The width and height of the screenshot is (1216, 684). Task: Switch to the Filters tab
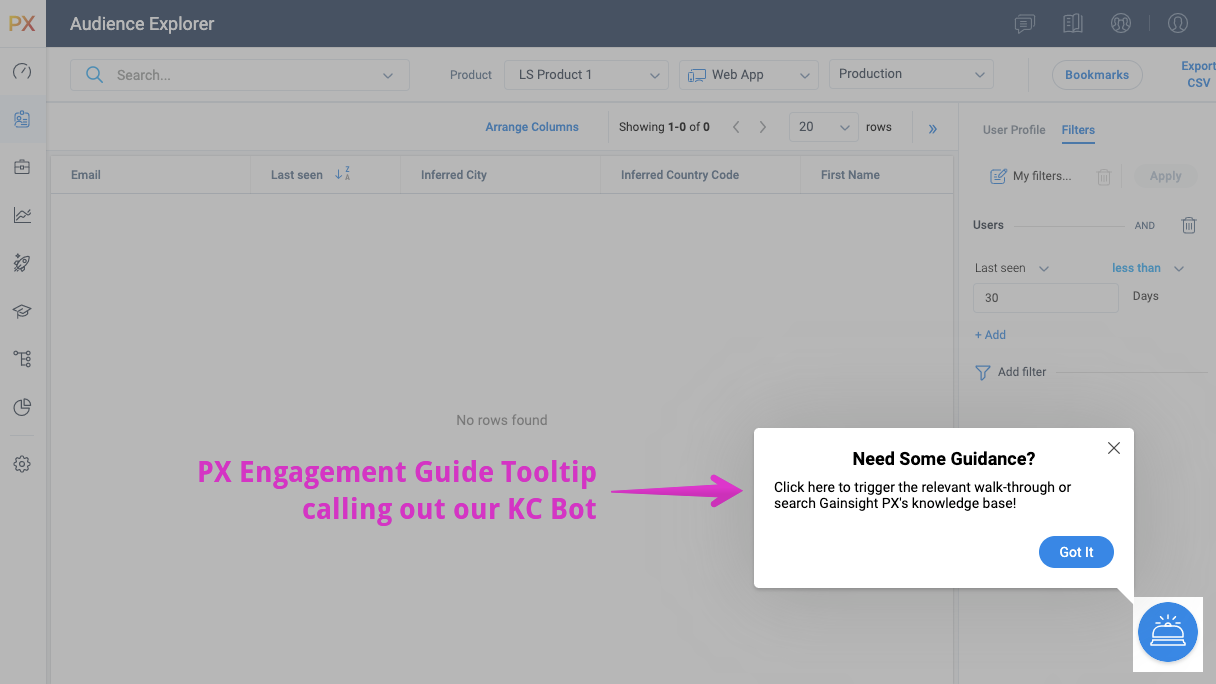(1078, 130)
